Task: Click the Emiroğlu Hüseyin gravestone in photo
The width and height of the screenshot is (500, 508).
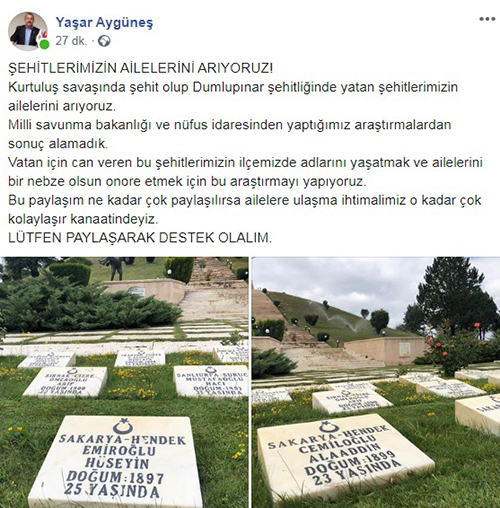Action: tap(117, 462)
